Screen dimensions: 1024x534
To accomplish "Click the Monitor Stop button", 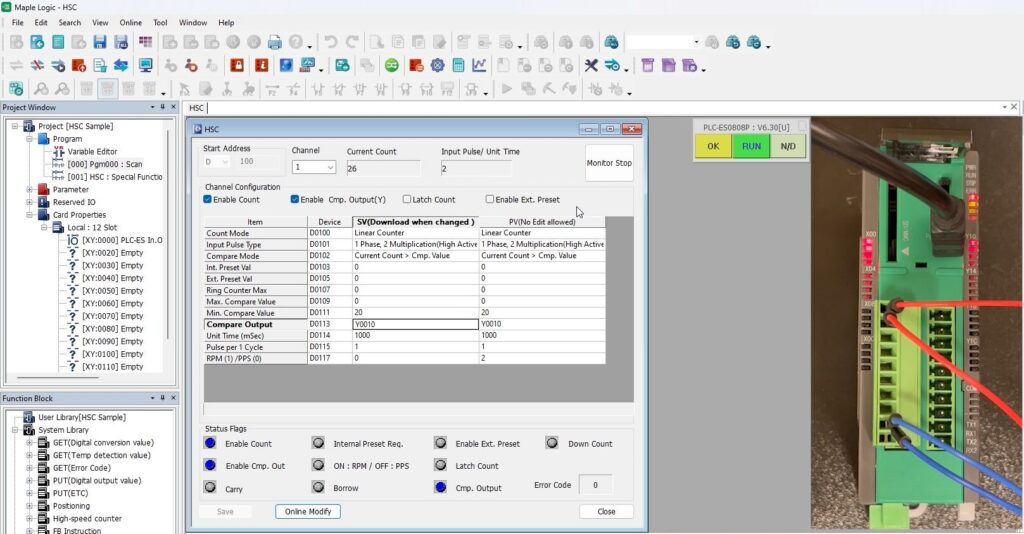I will [x=609, y=163].
